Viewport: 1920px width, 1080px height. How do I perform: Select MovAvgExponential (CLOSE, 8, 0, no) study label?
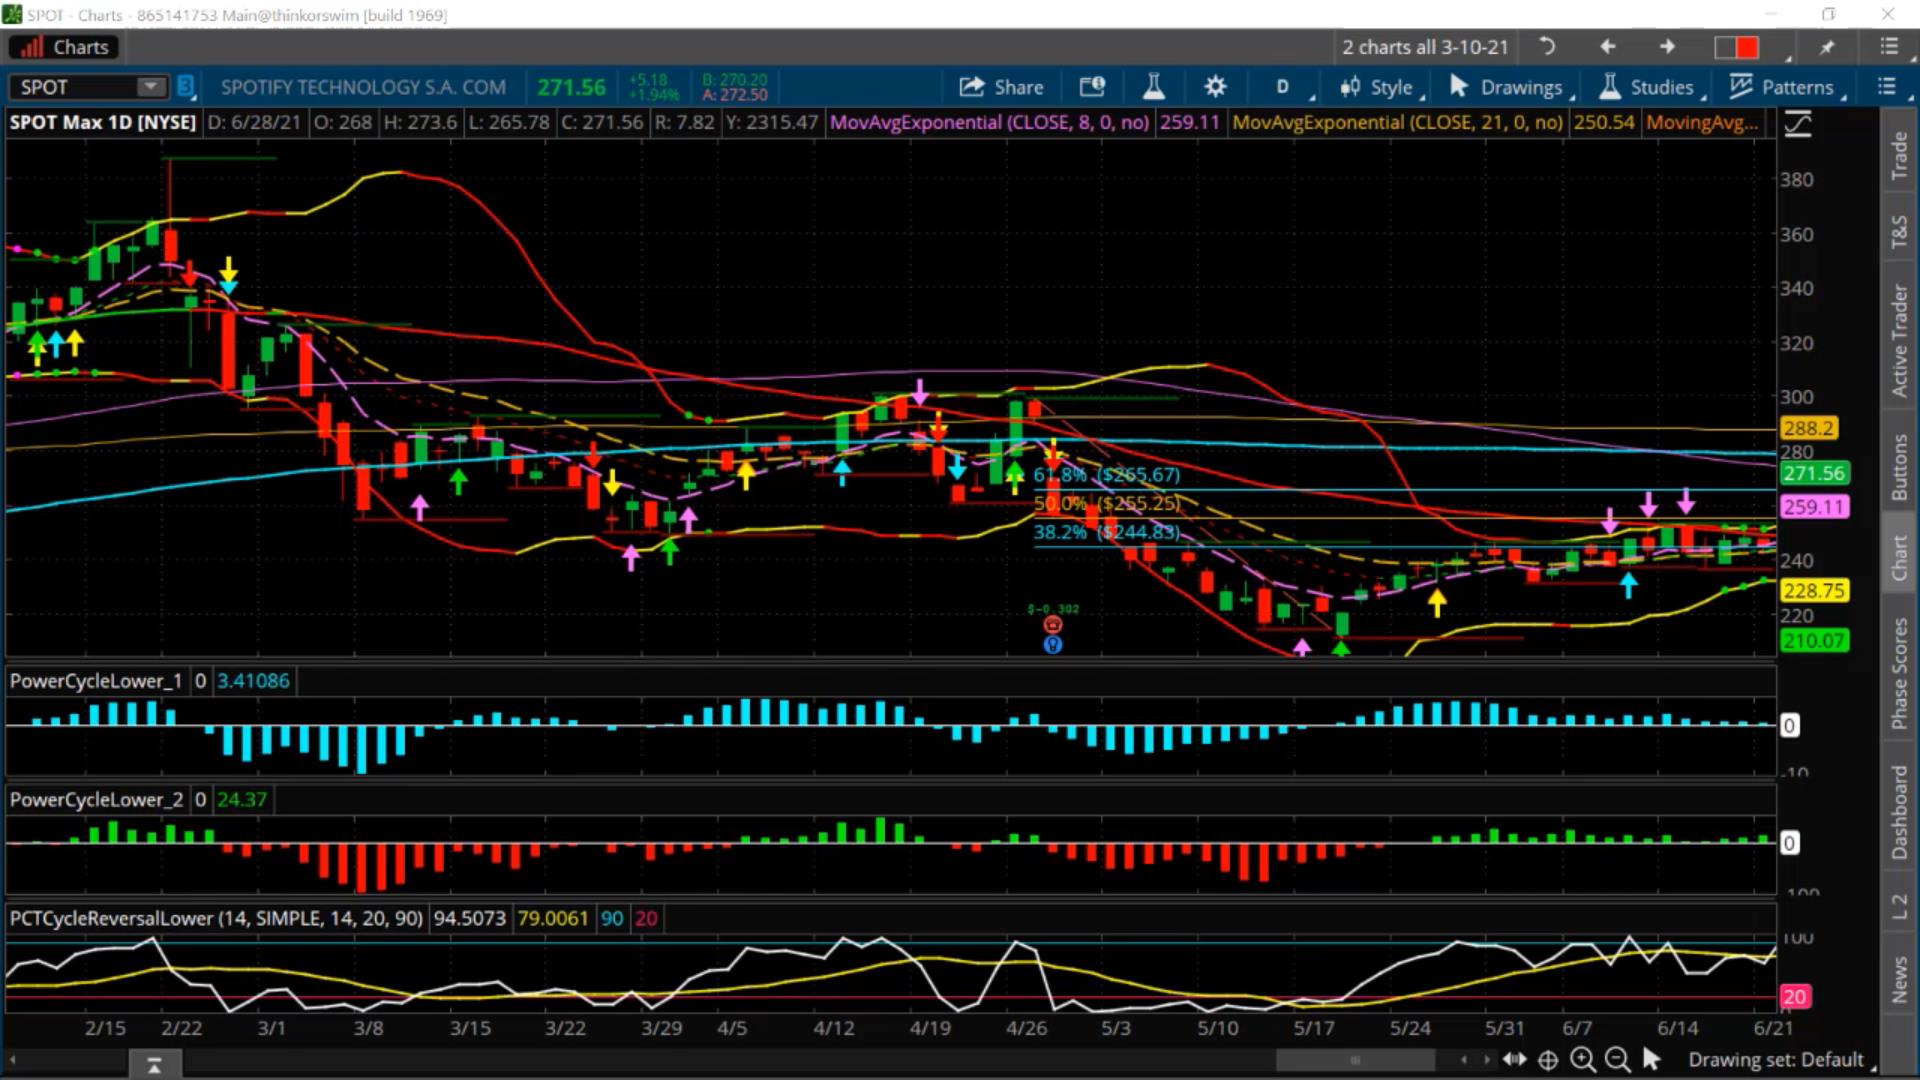[x=989, y=122]
